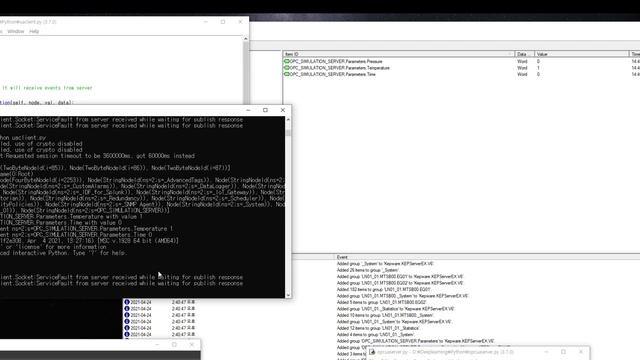
Task: Open the Window menu in IDLE editor
Action: (x=16, y=31)
